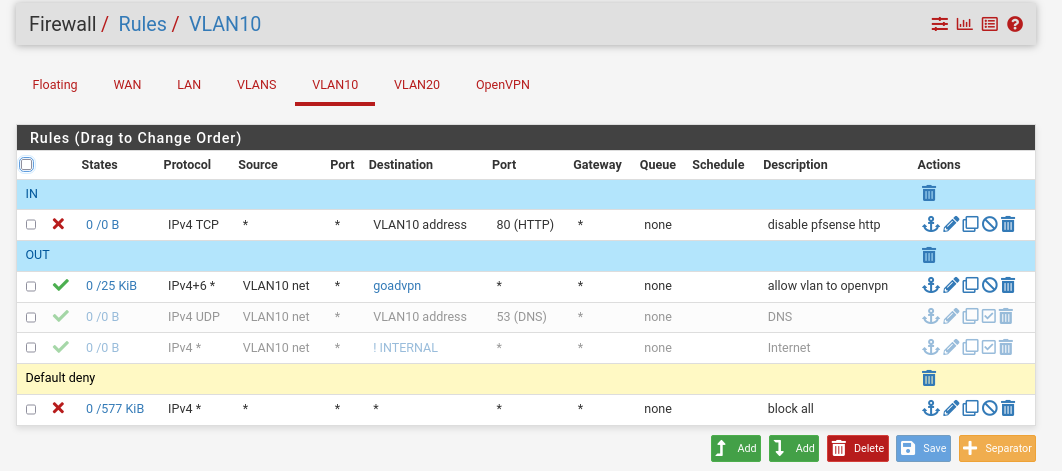Switch to the VLAN20 tab
1062x471 pixels.
(x=417, y=85)
